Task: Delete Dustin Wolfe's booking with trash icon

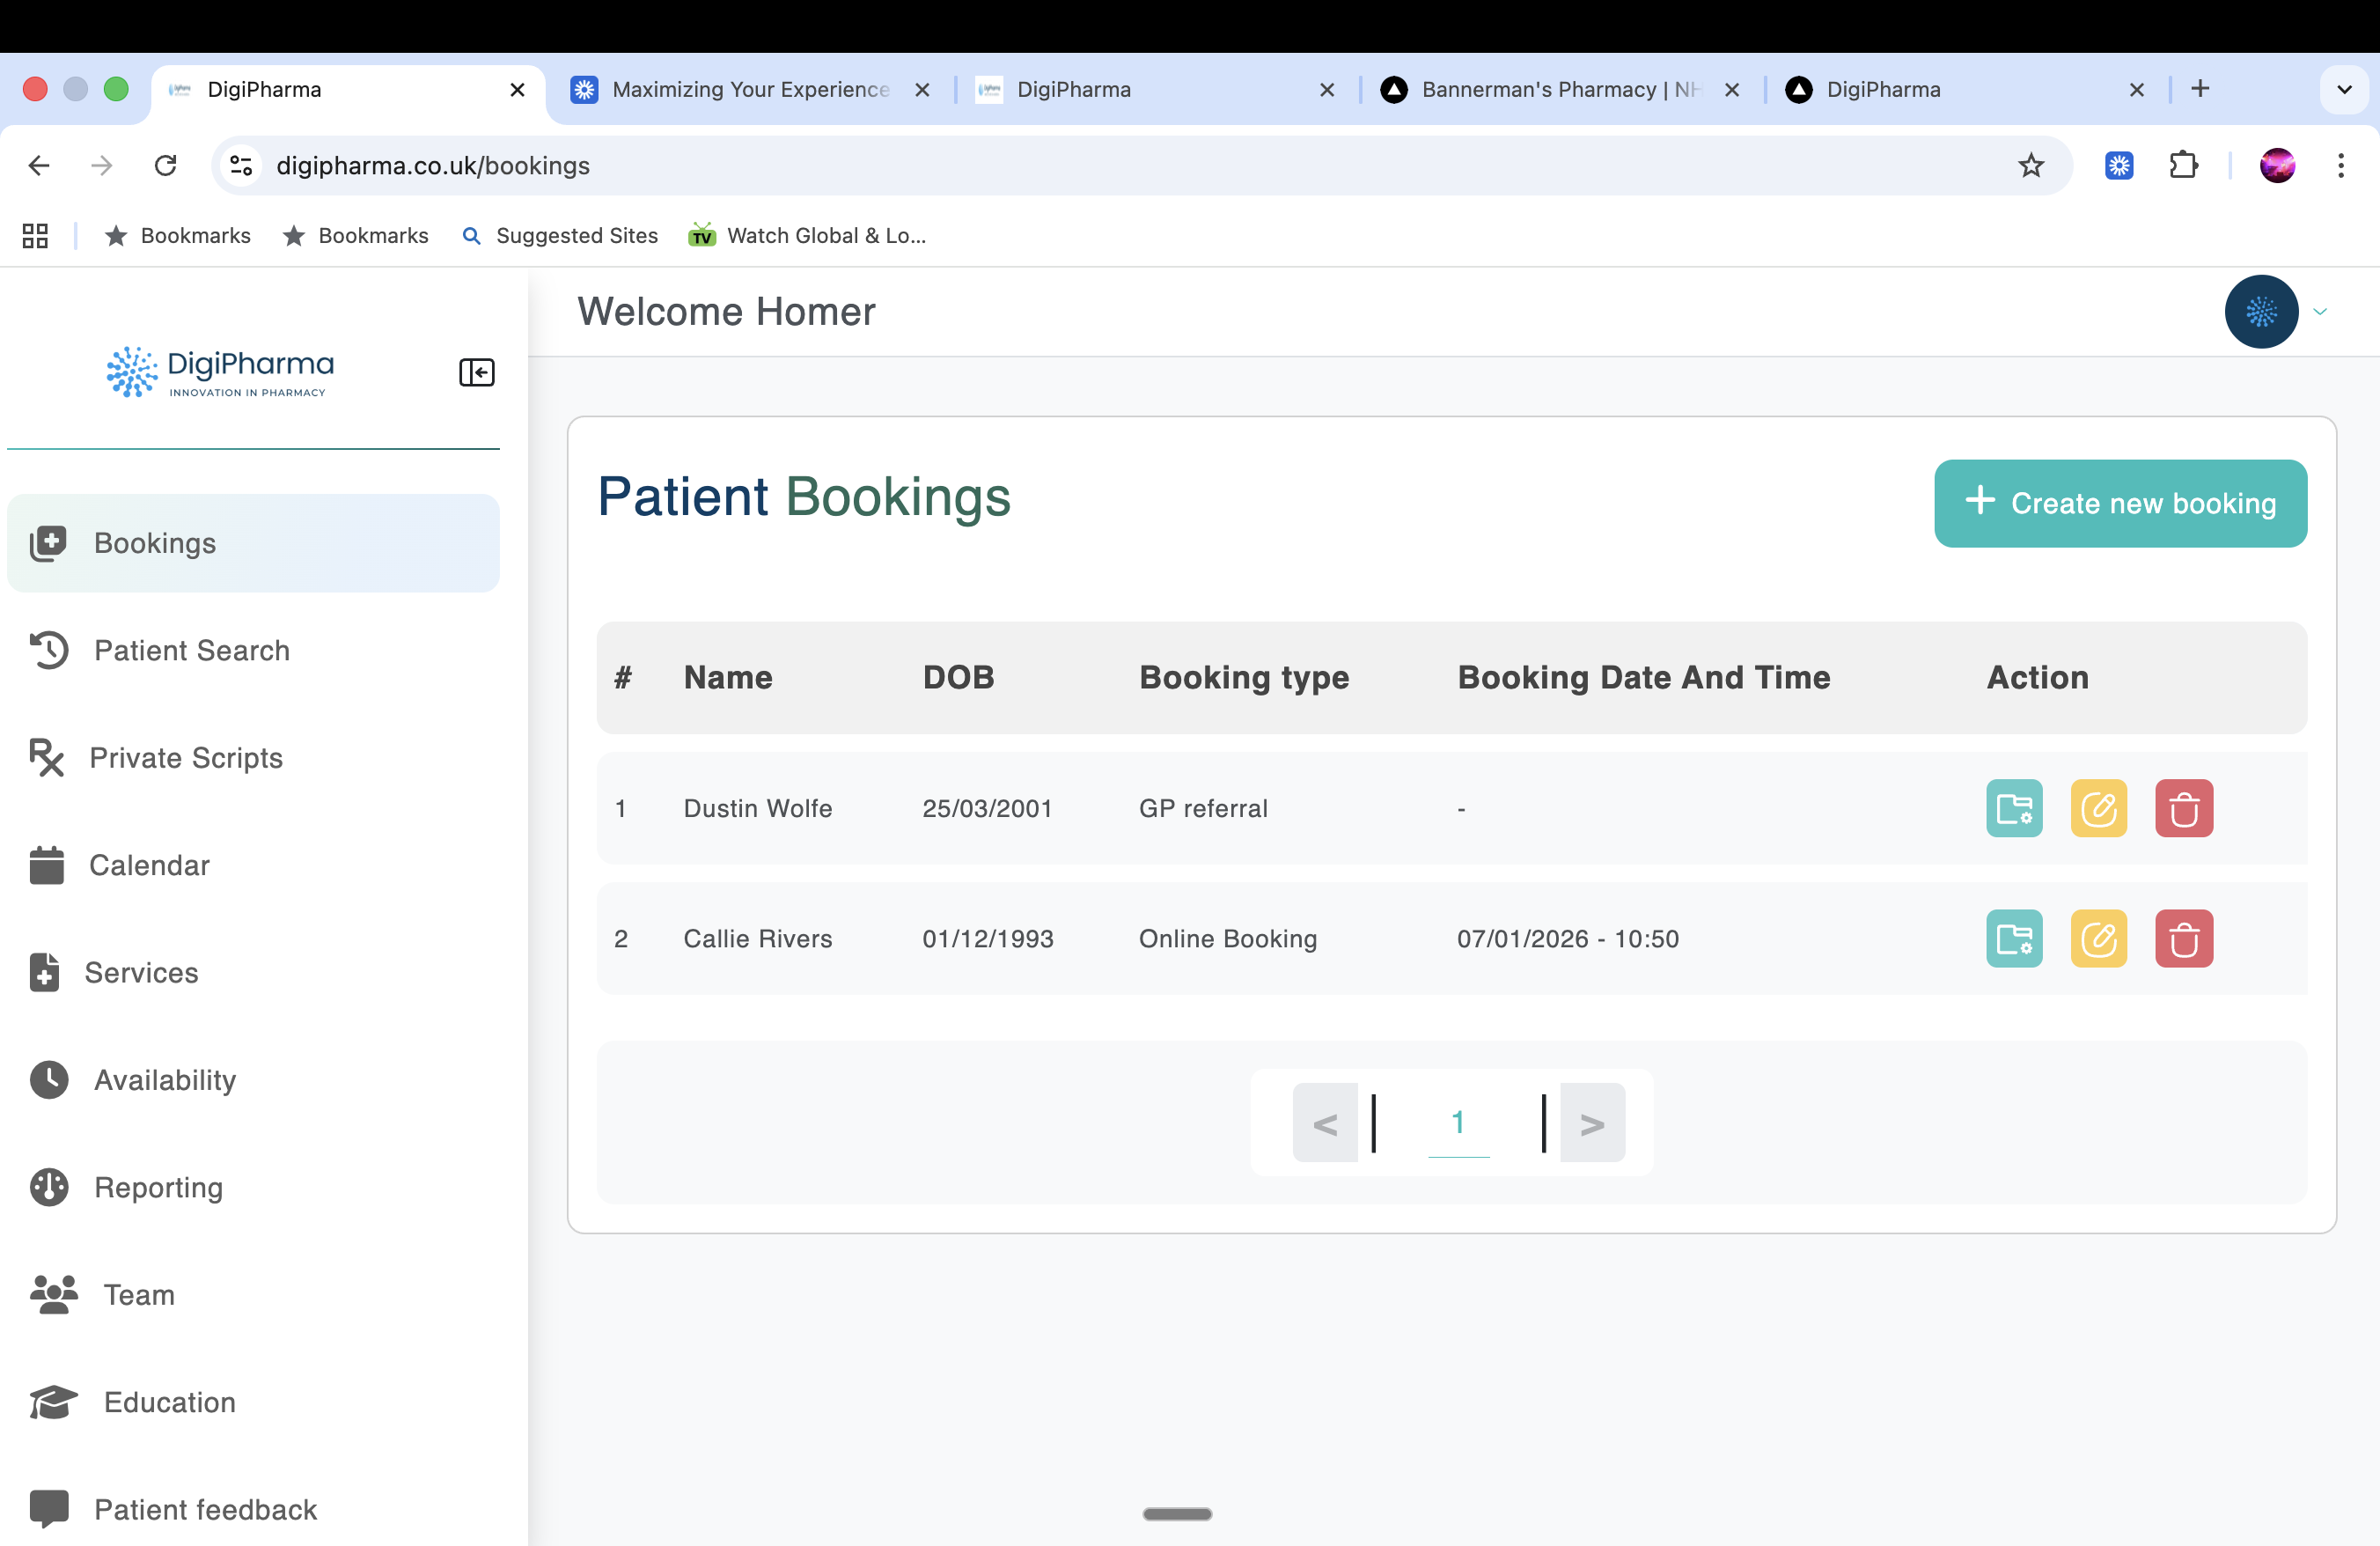Action: point(2183,808)
